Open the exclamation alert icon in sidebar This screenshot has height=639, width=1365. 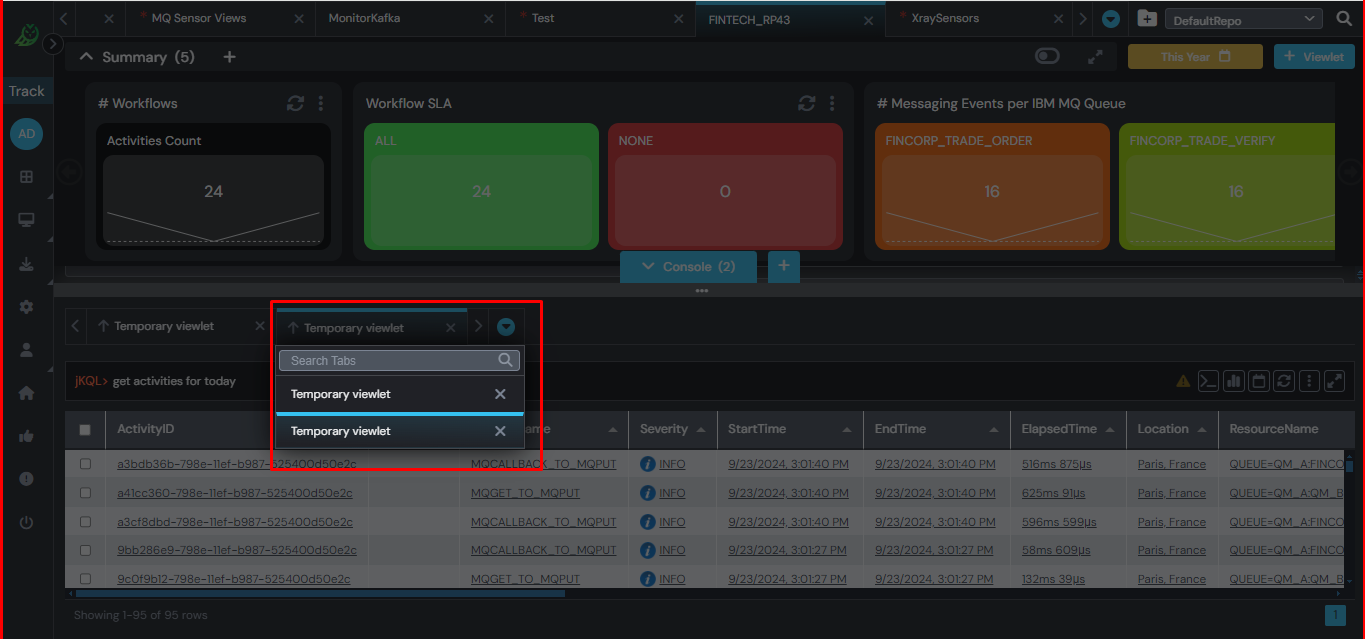26,479
